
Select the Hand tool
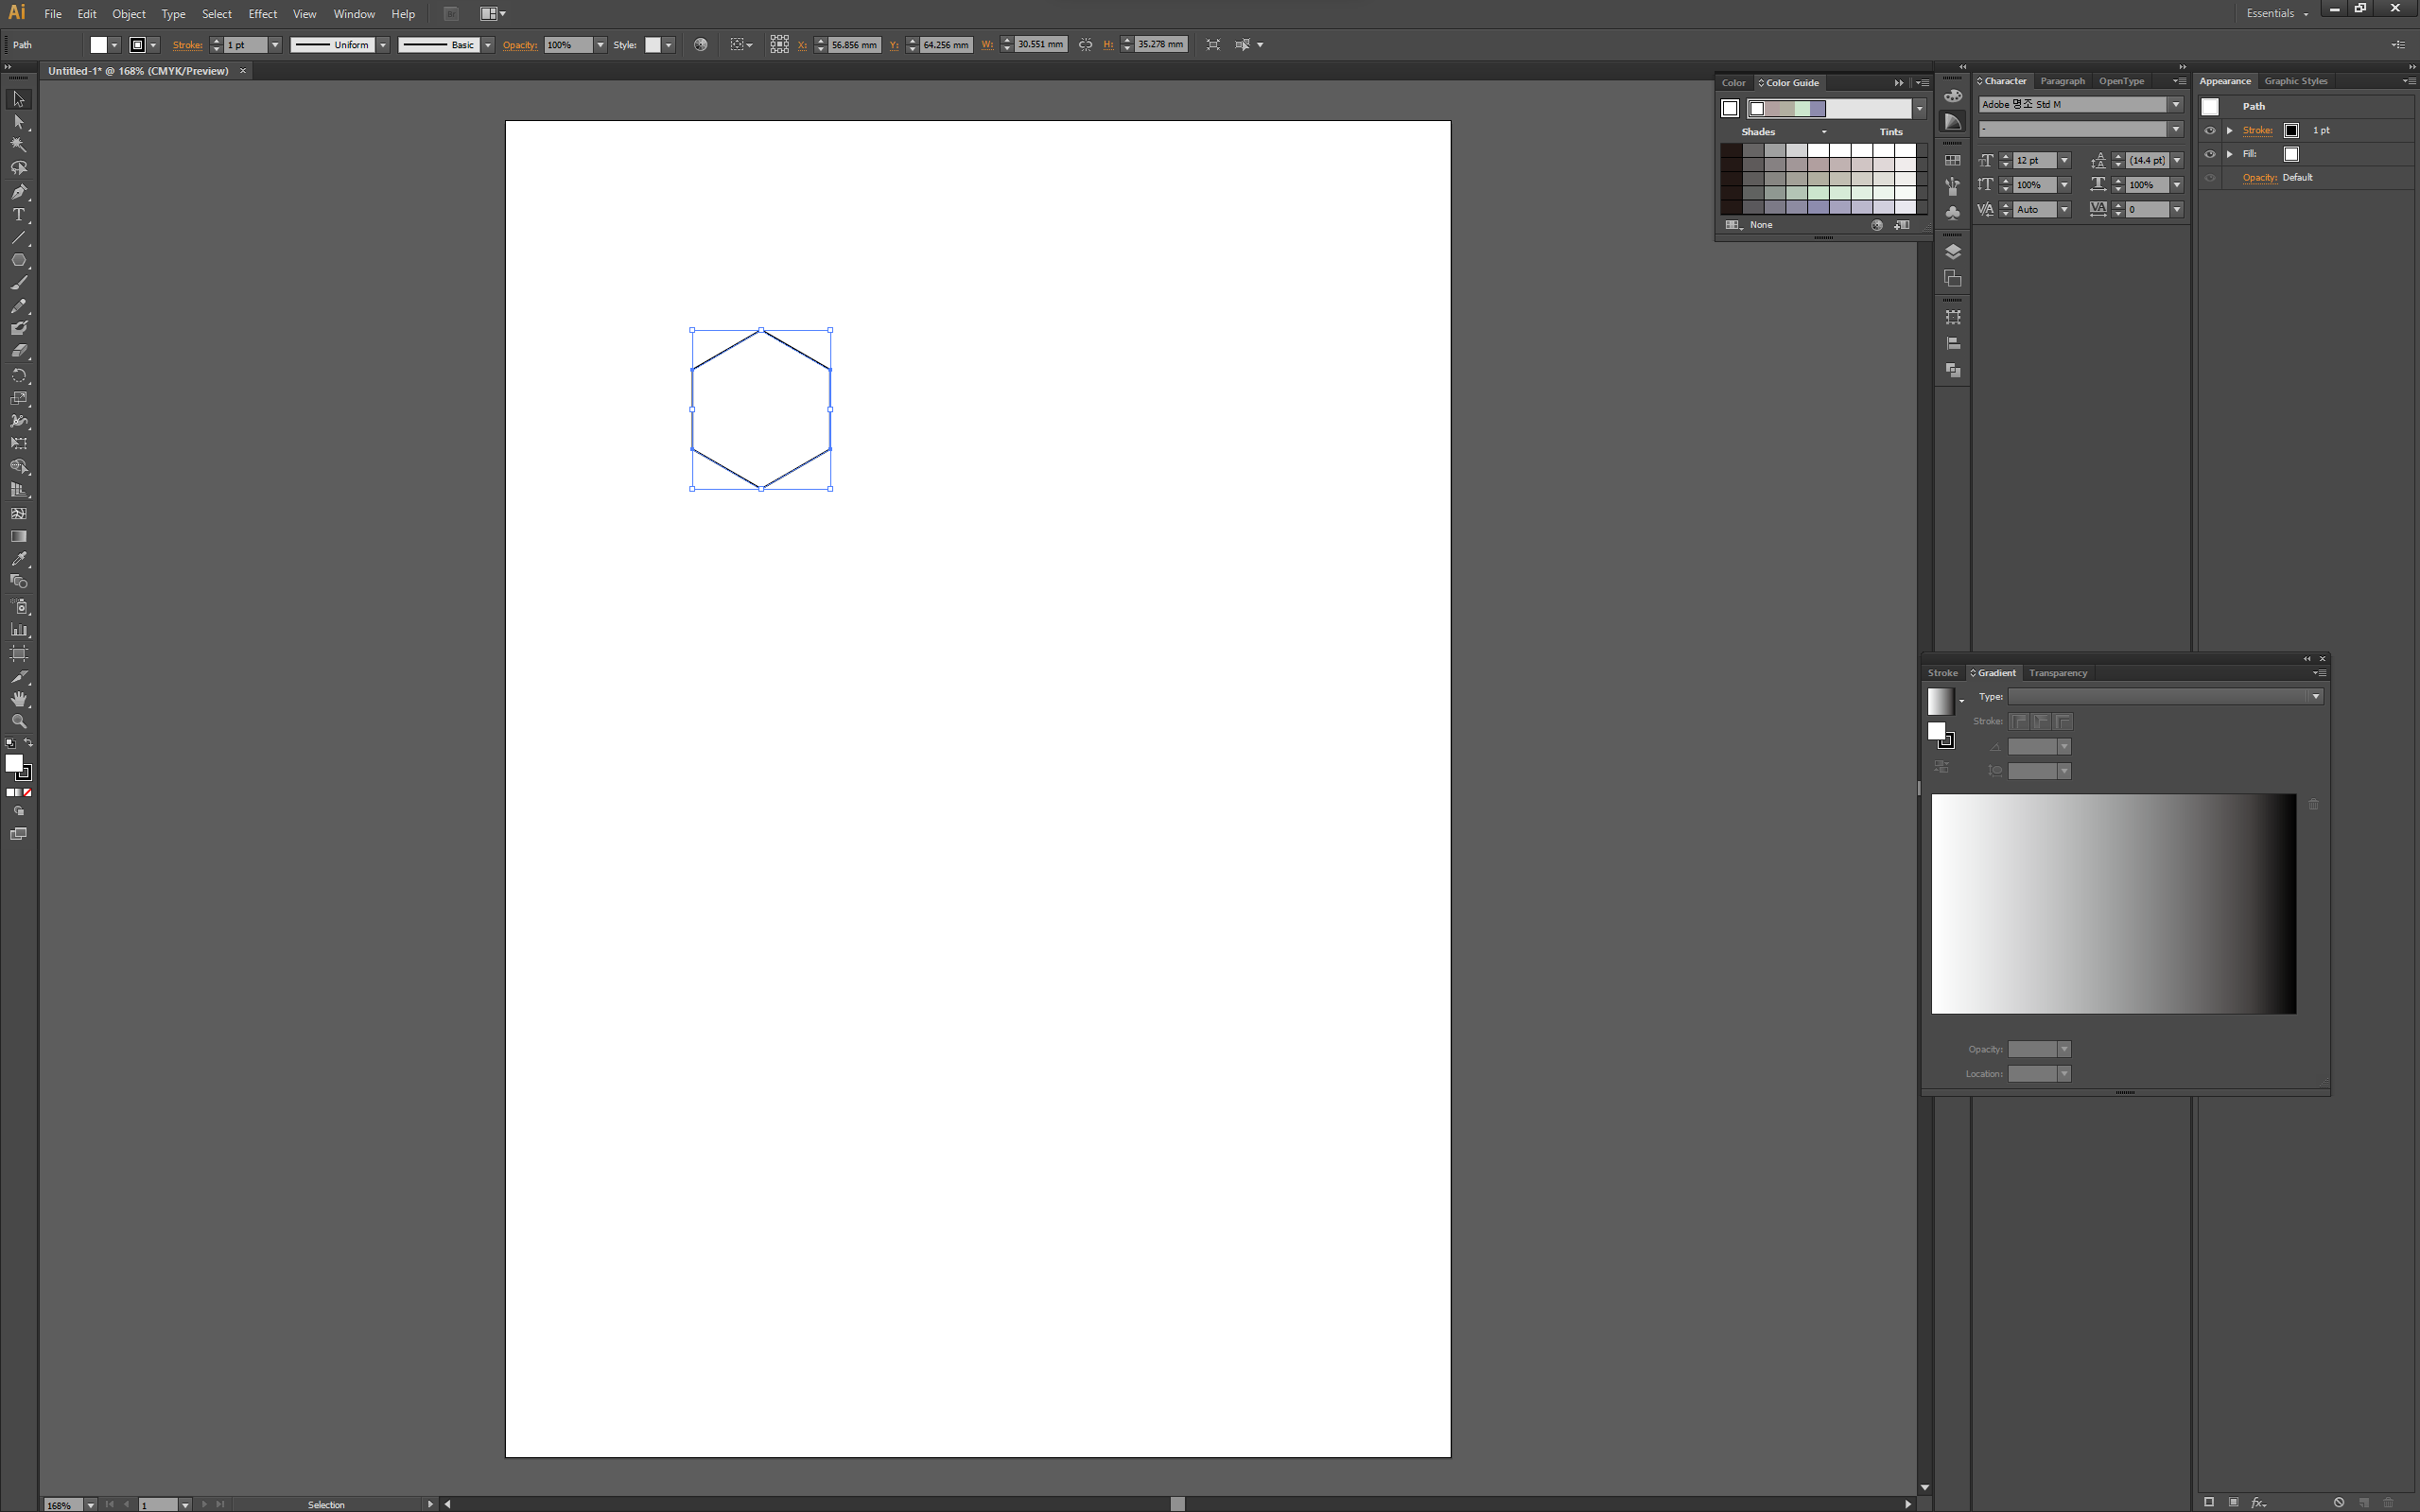(x=18, y=699)
